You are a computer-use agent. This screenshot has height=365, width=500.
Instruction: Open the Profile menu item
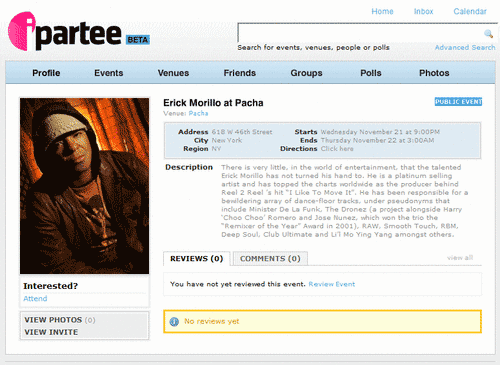point(46,73)
